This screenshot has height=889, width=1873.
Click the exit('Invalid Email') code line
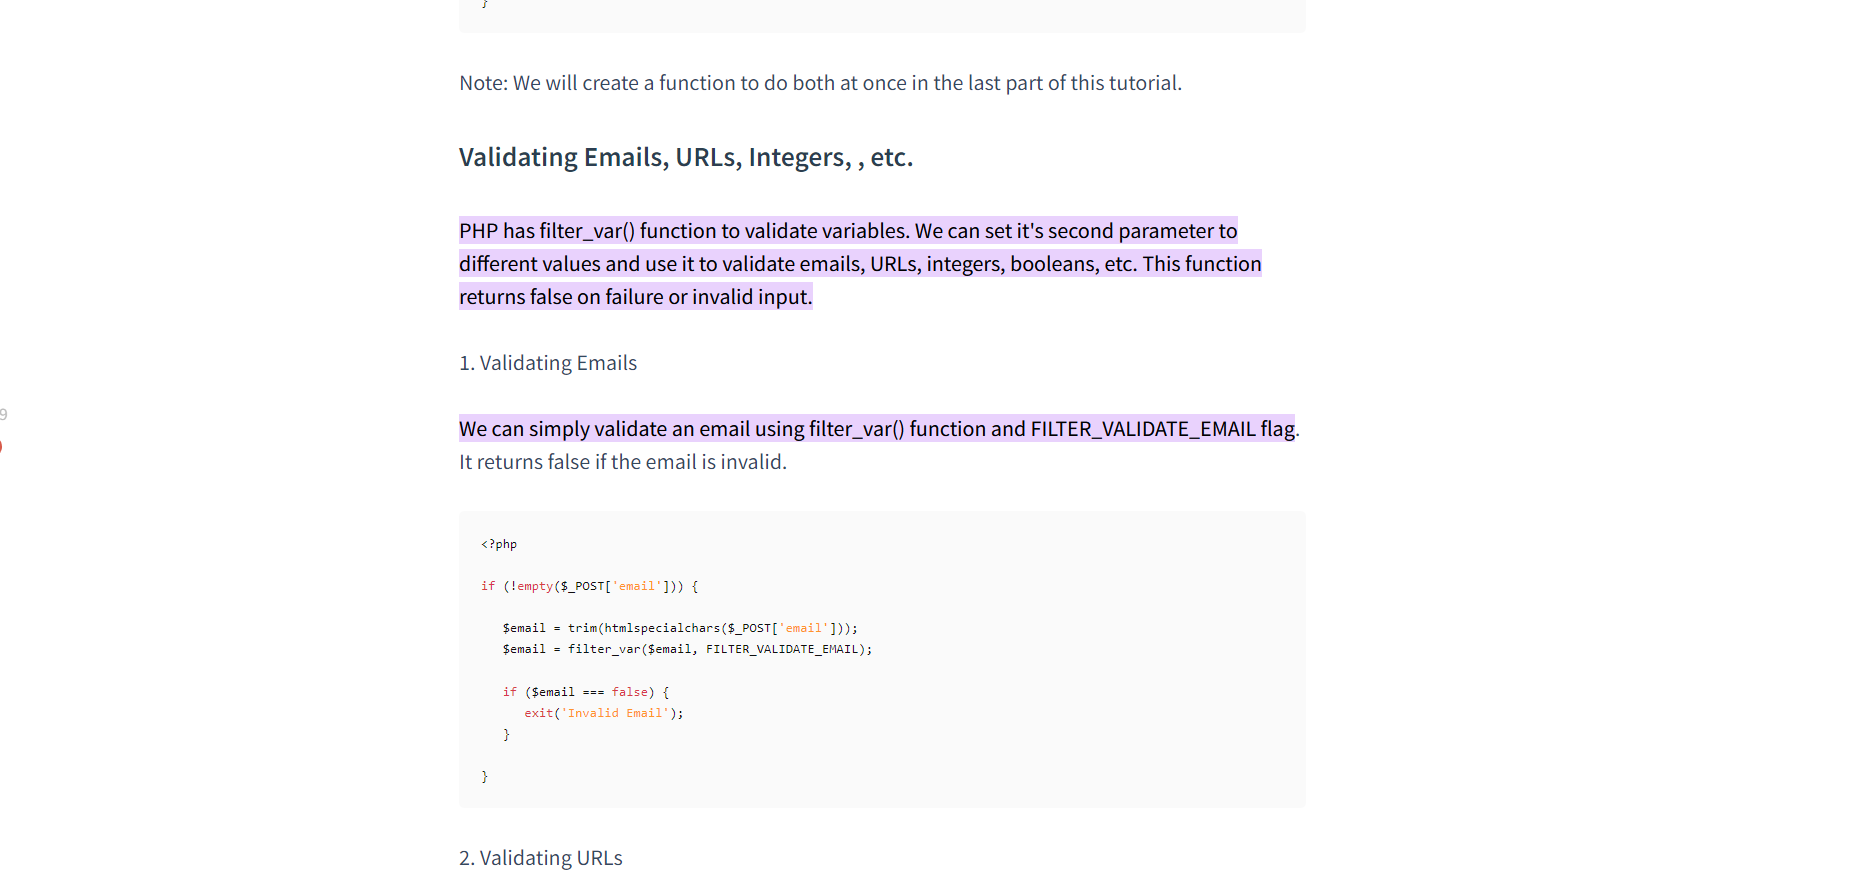(603, 713)
